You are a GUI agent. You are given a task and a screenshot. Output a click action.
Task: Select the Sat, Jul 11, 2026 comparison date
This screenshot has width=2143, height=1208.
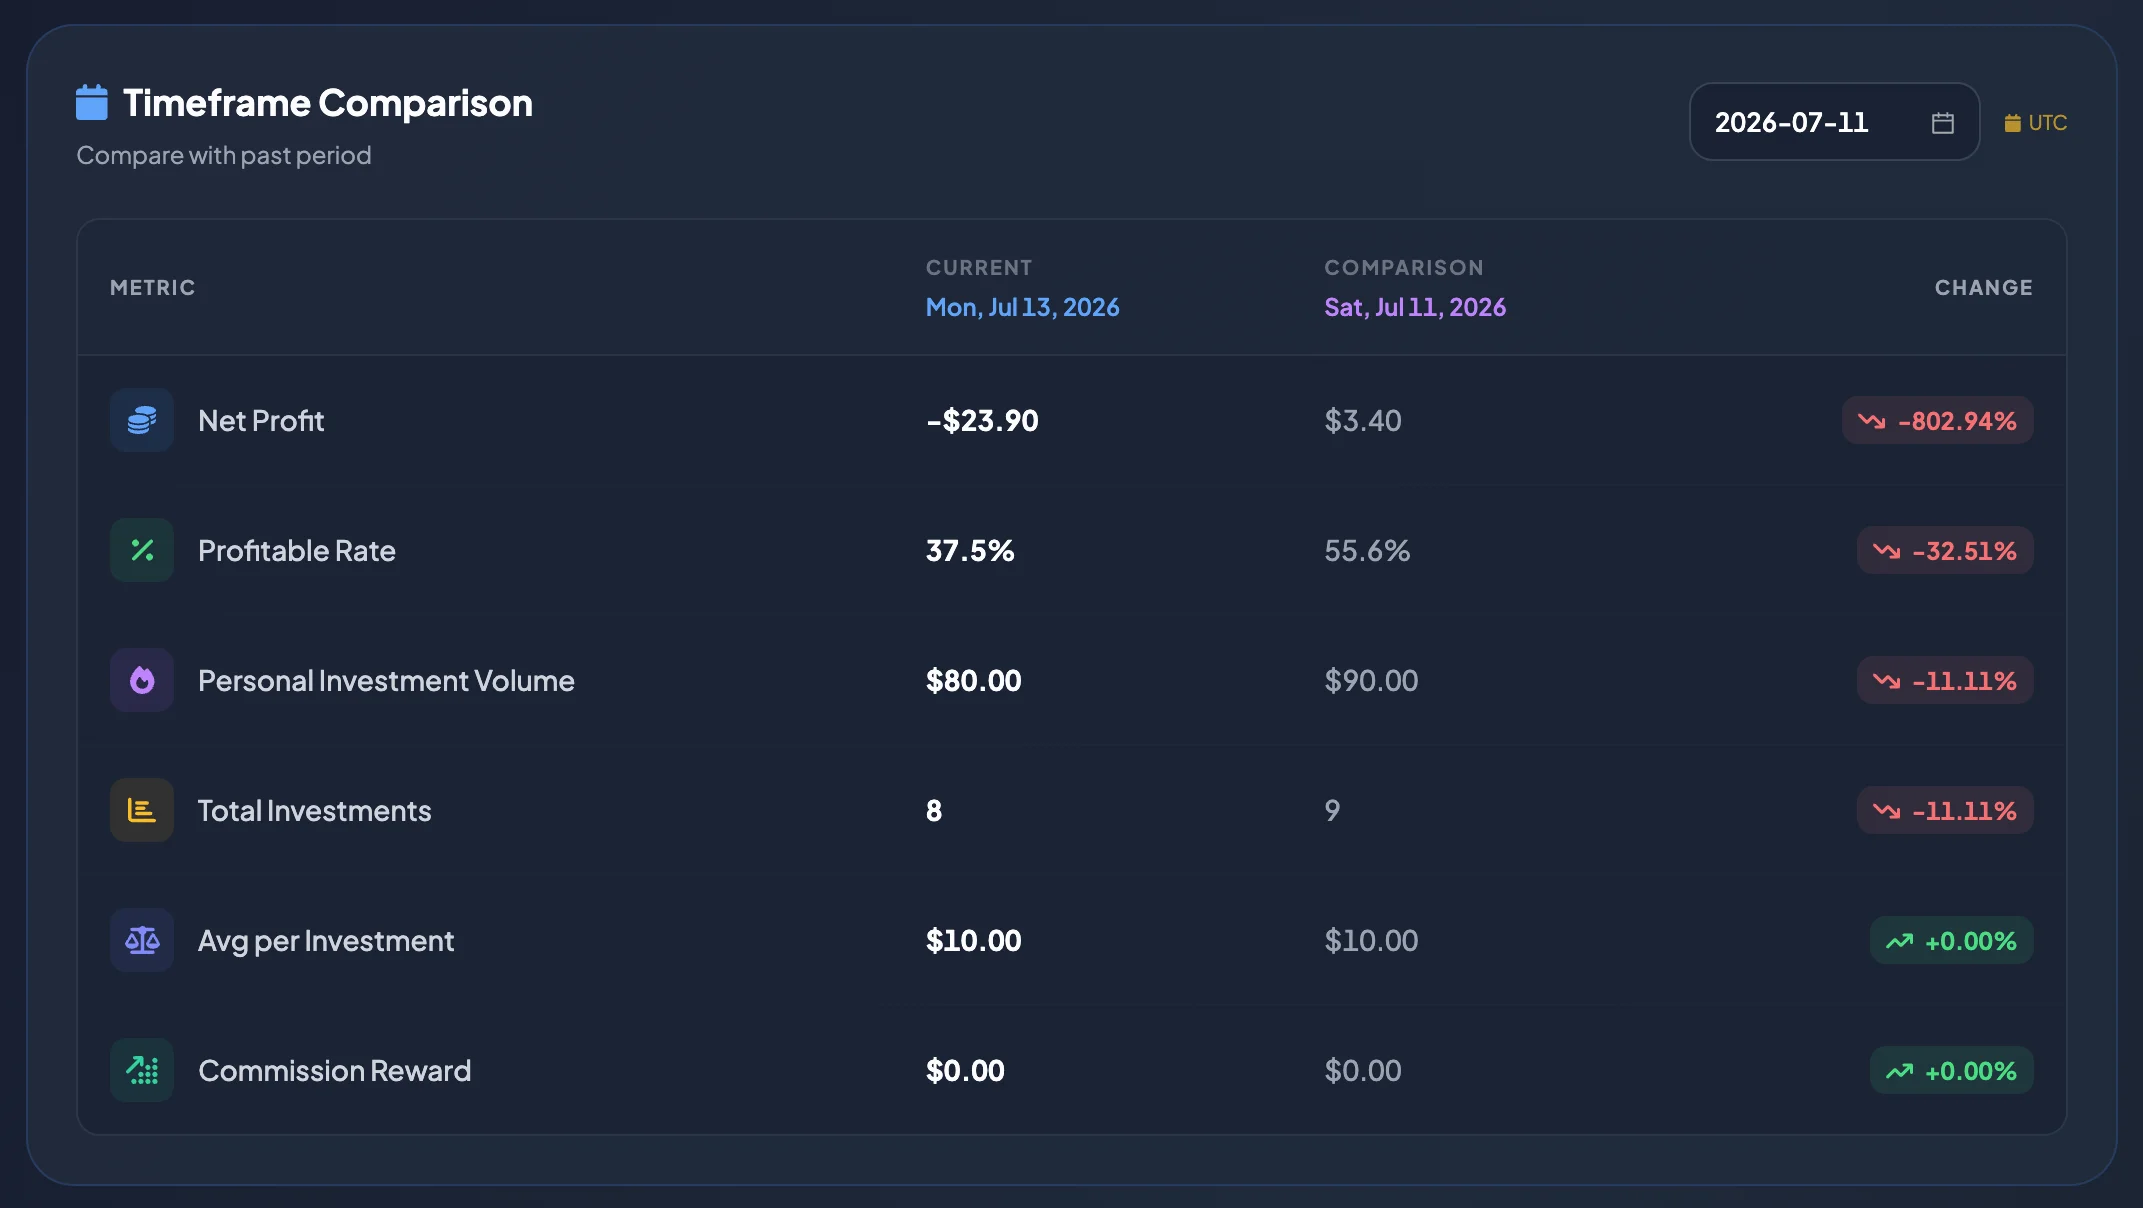1415,307
